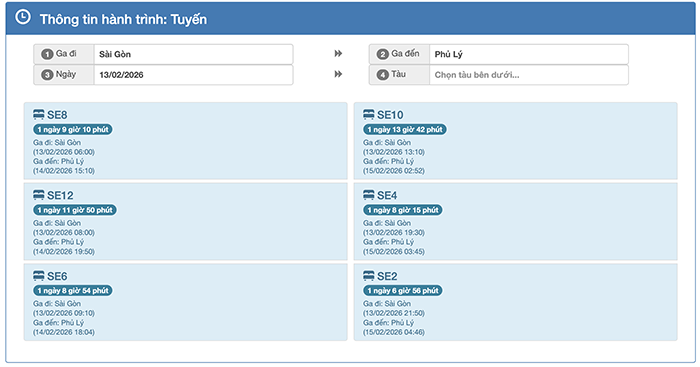Click the double arrow beside the date field
This screenshot has height=367, width=700.
(x=338, y=74)
